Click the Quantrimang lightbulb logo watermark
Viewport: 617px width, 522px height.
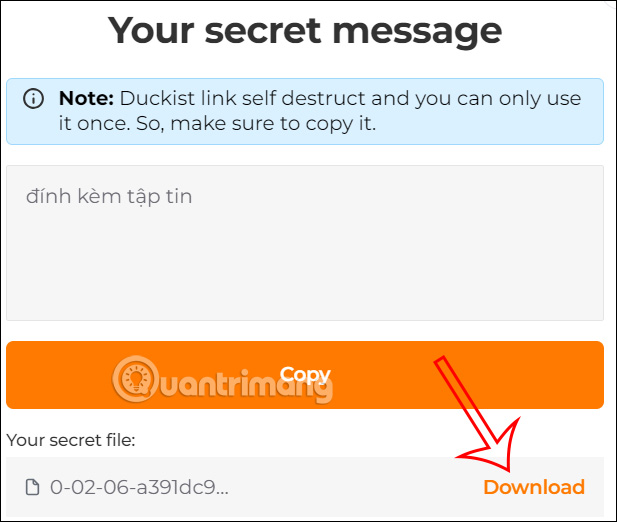[136, 379]
